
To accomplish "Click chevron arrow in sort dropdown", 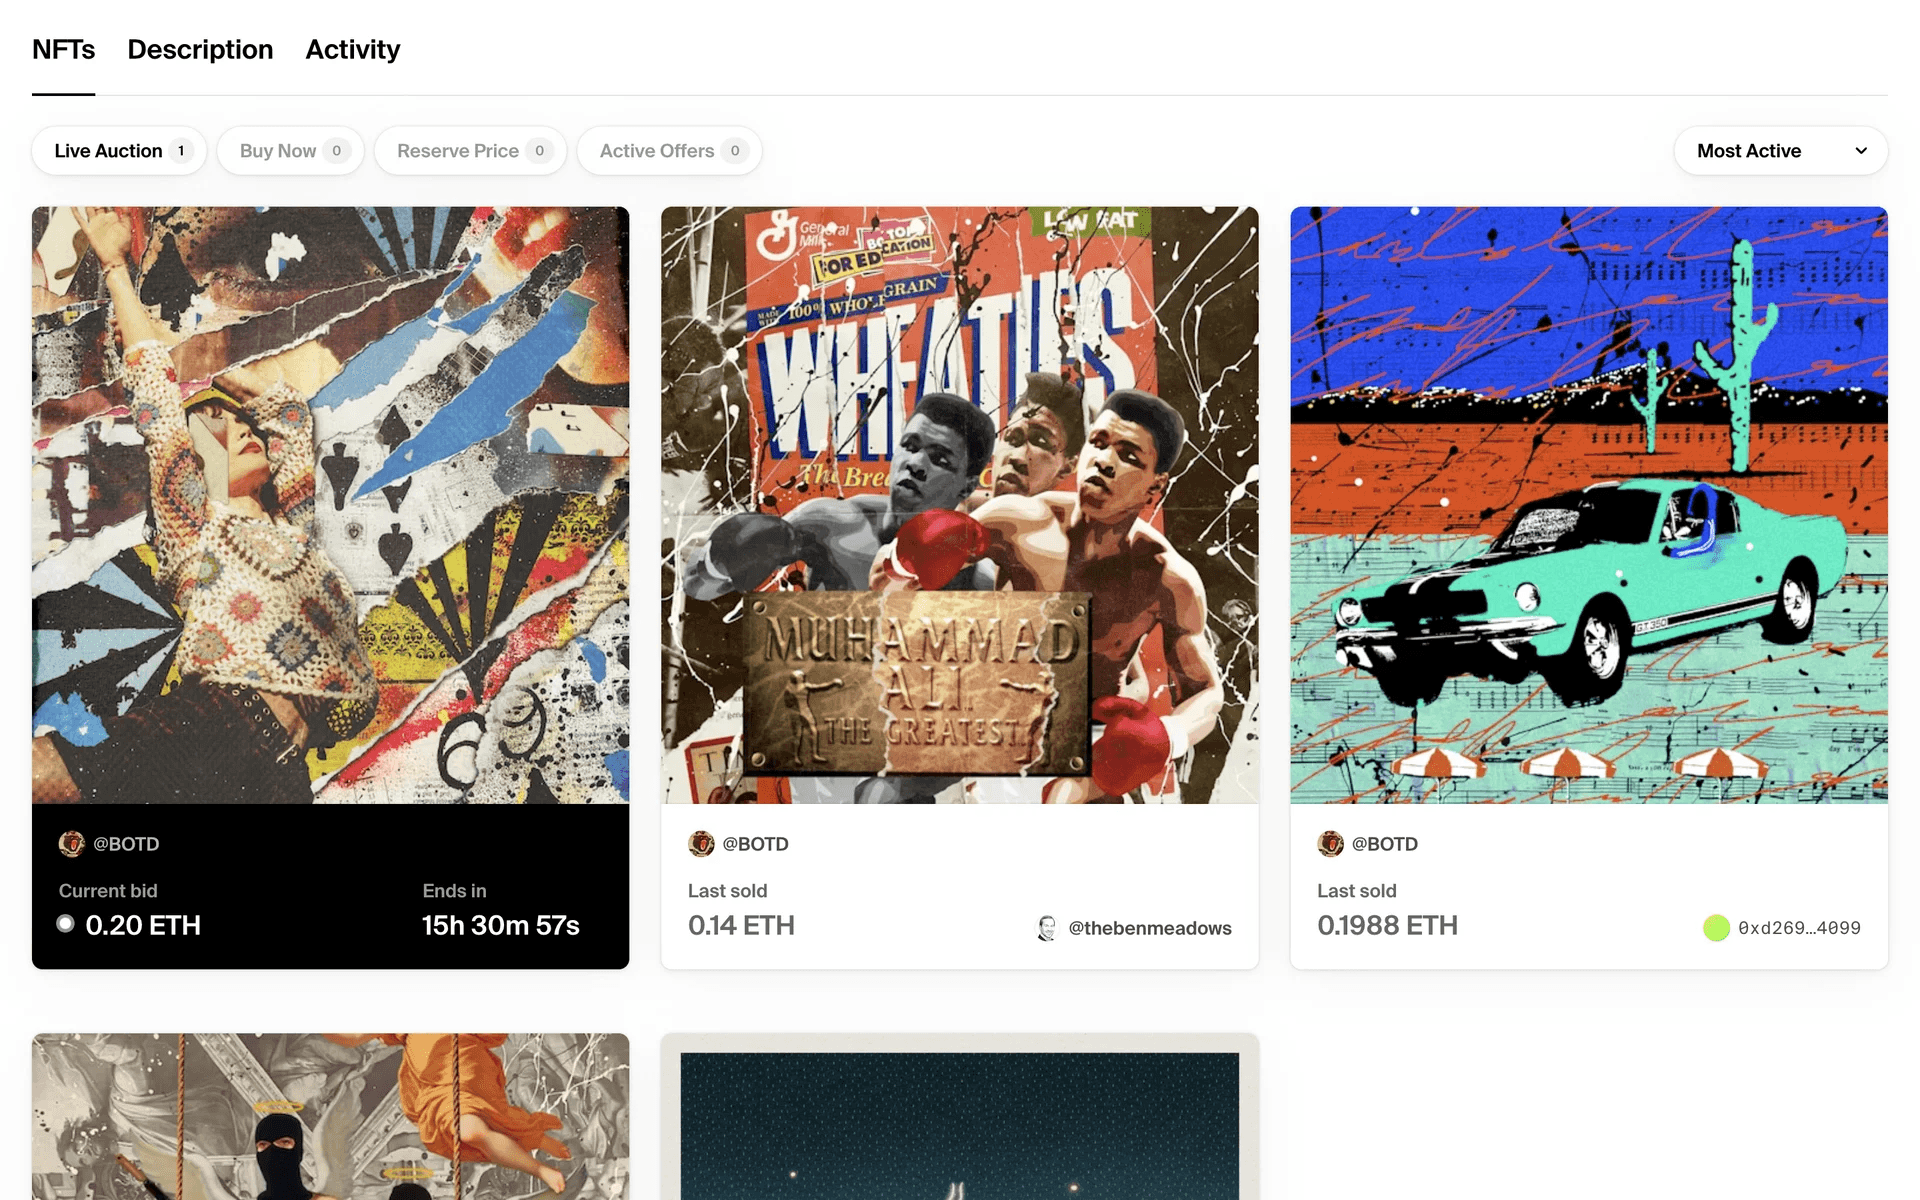I will [x=1861, y=151].
